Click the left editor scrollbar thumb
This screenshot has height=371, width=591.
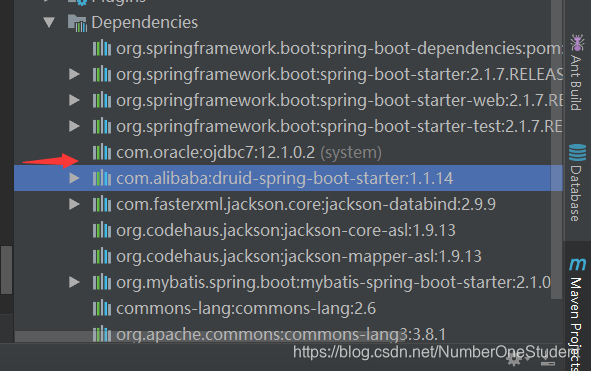(6, 270)
